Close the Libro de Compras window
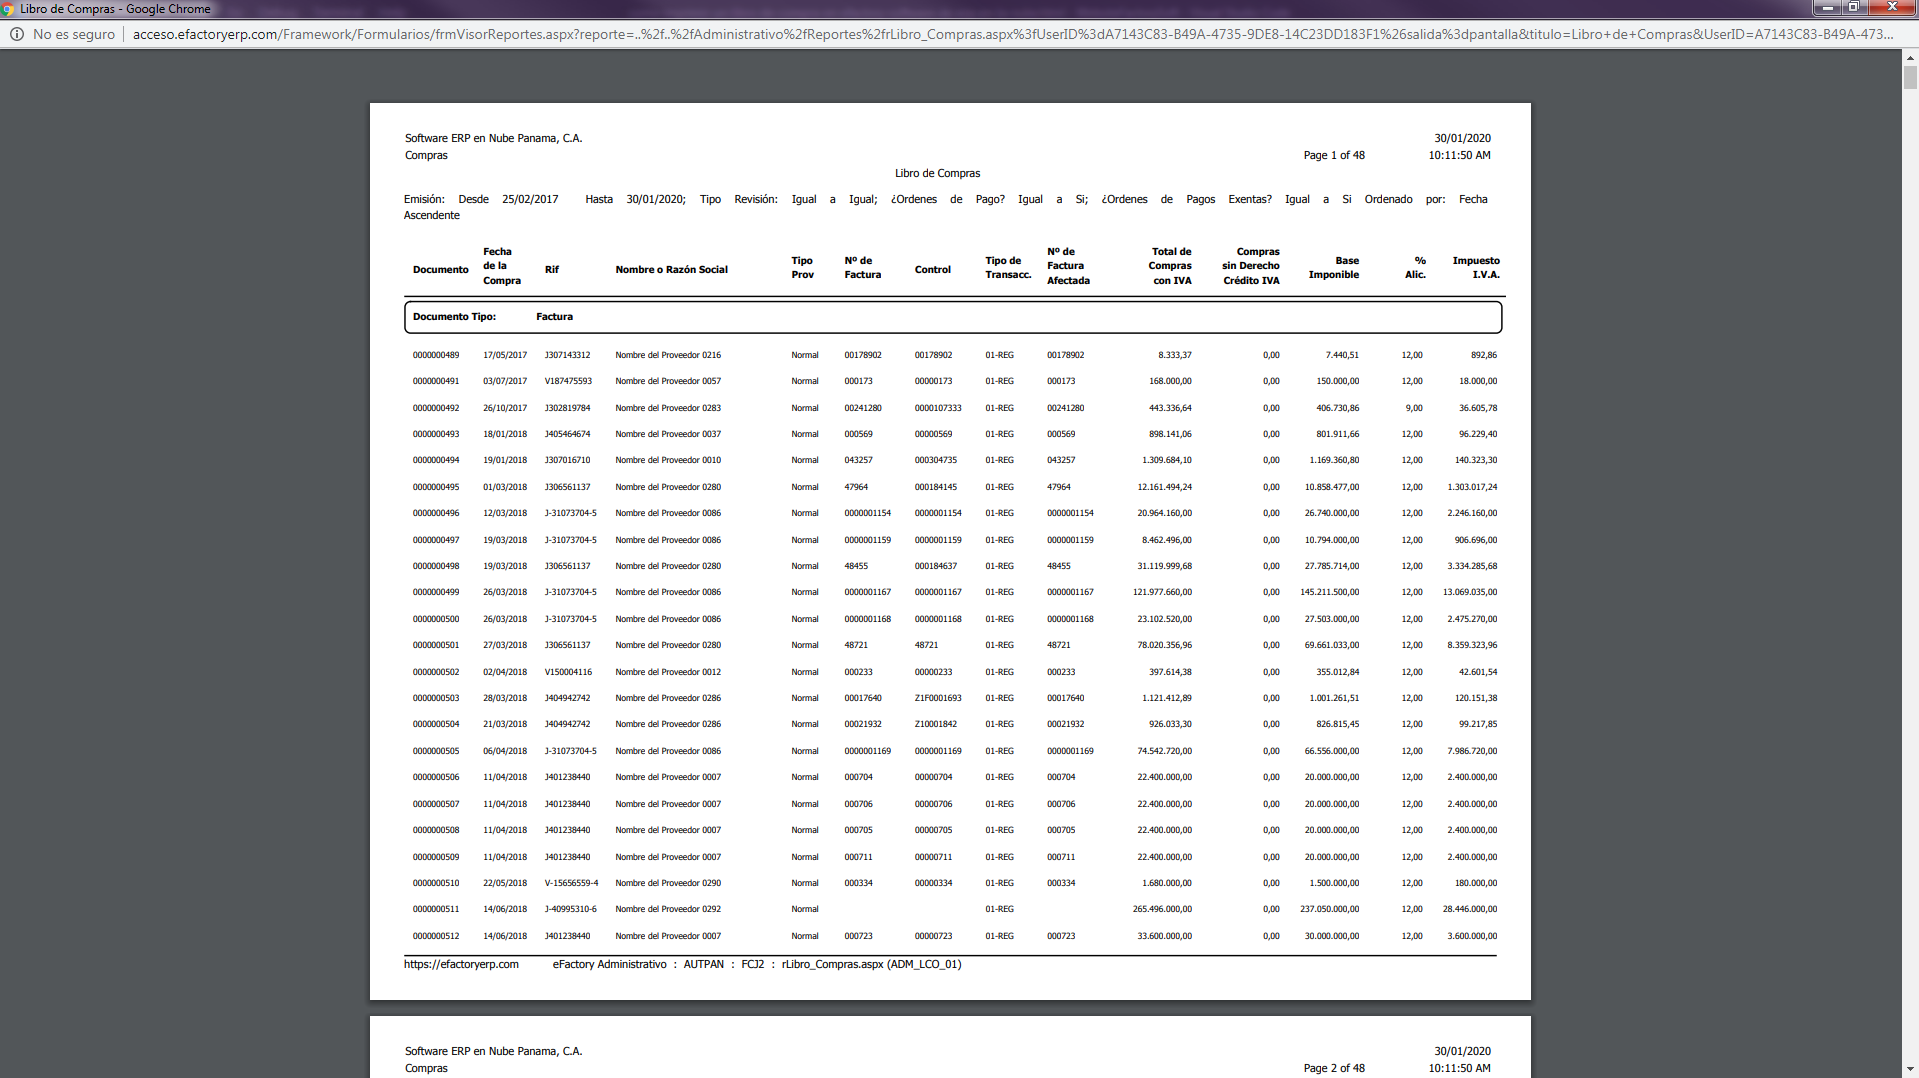 pos(1892,8)
